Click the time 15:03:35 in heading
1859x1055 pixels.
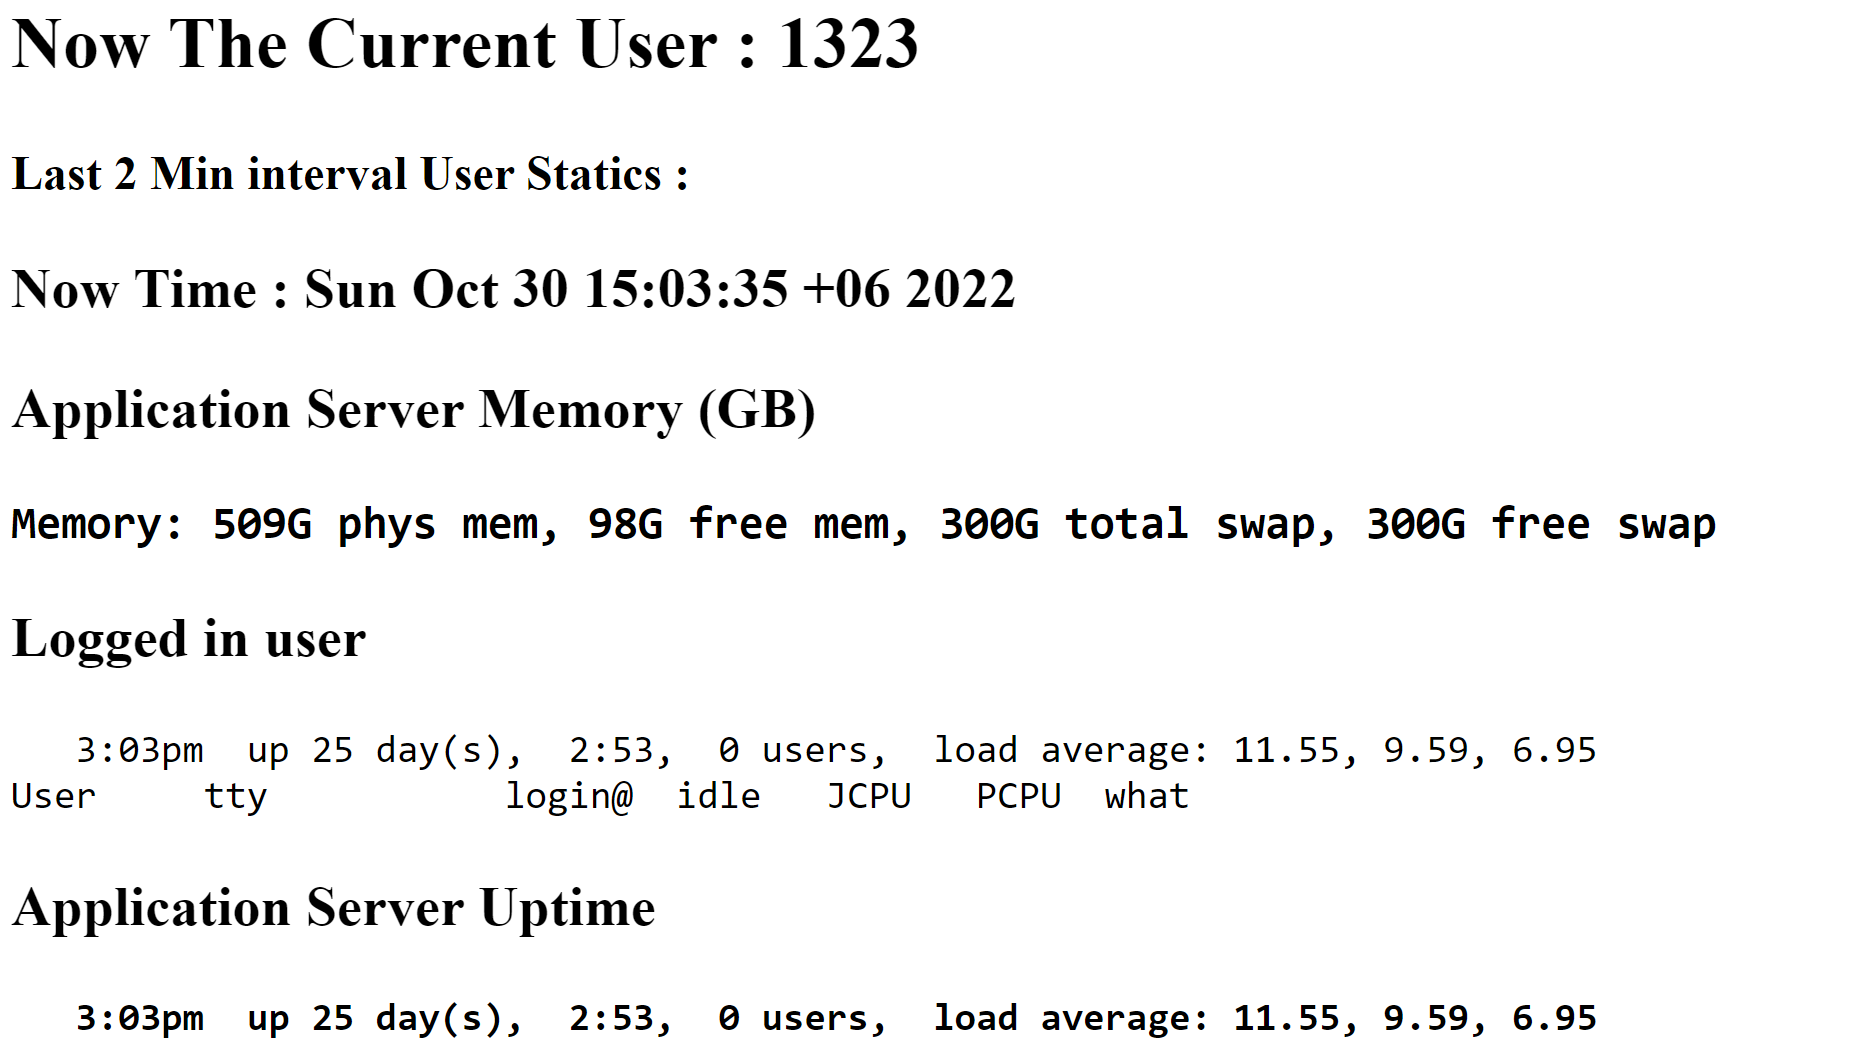point(686,289)
